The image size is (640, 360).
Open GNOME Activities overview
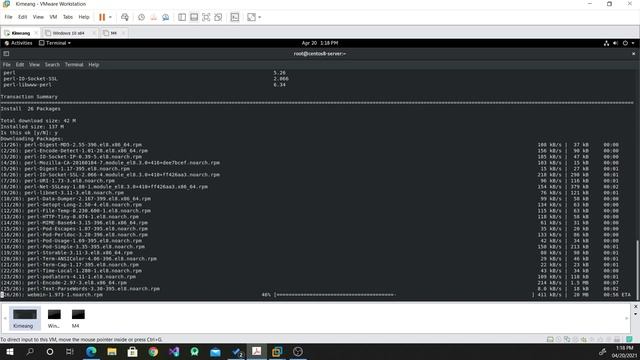tap(18, 43)
